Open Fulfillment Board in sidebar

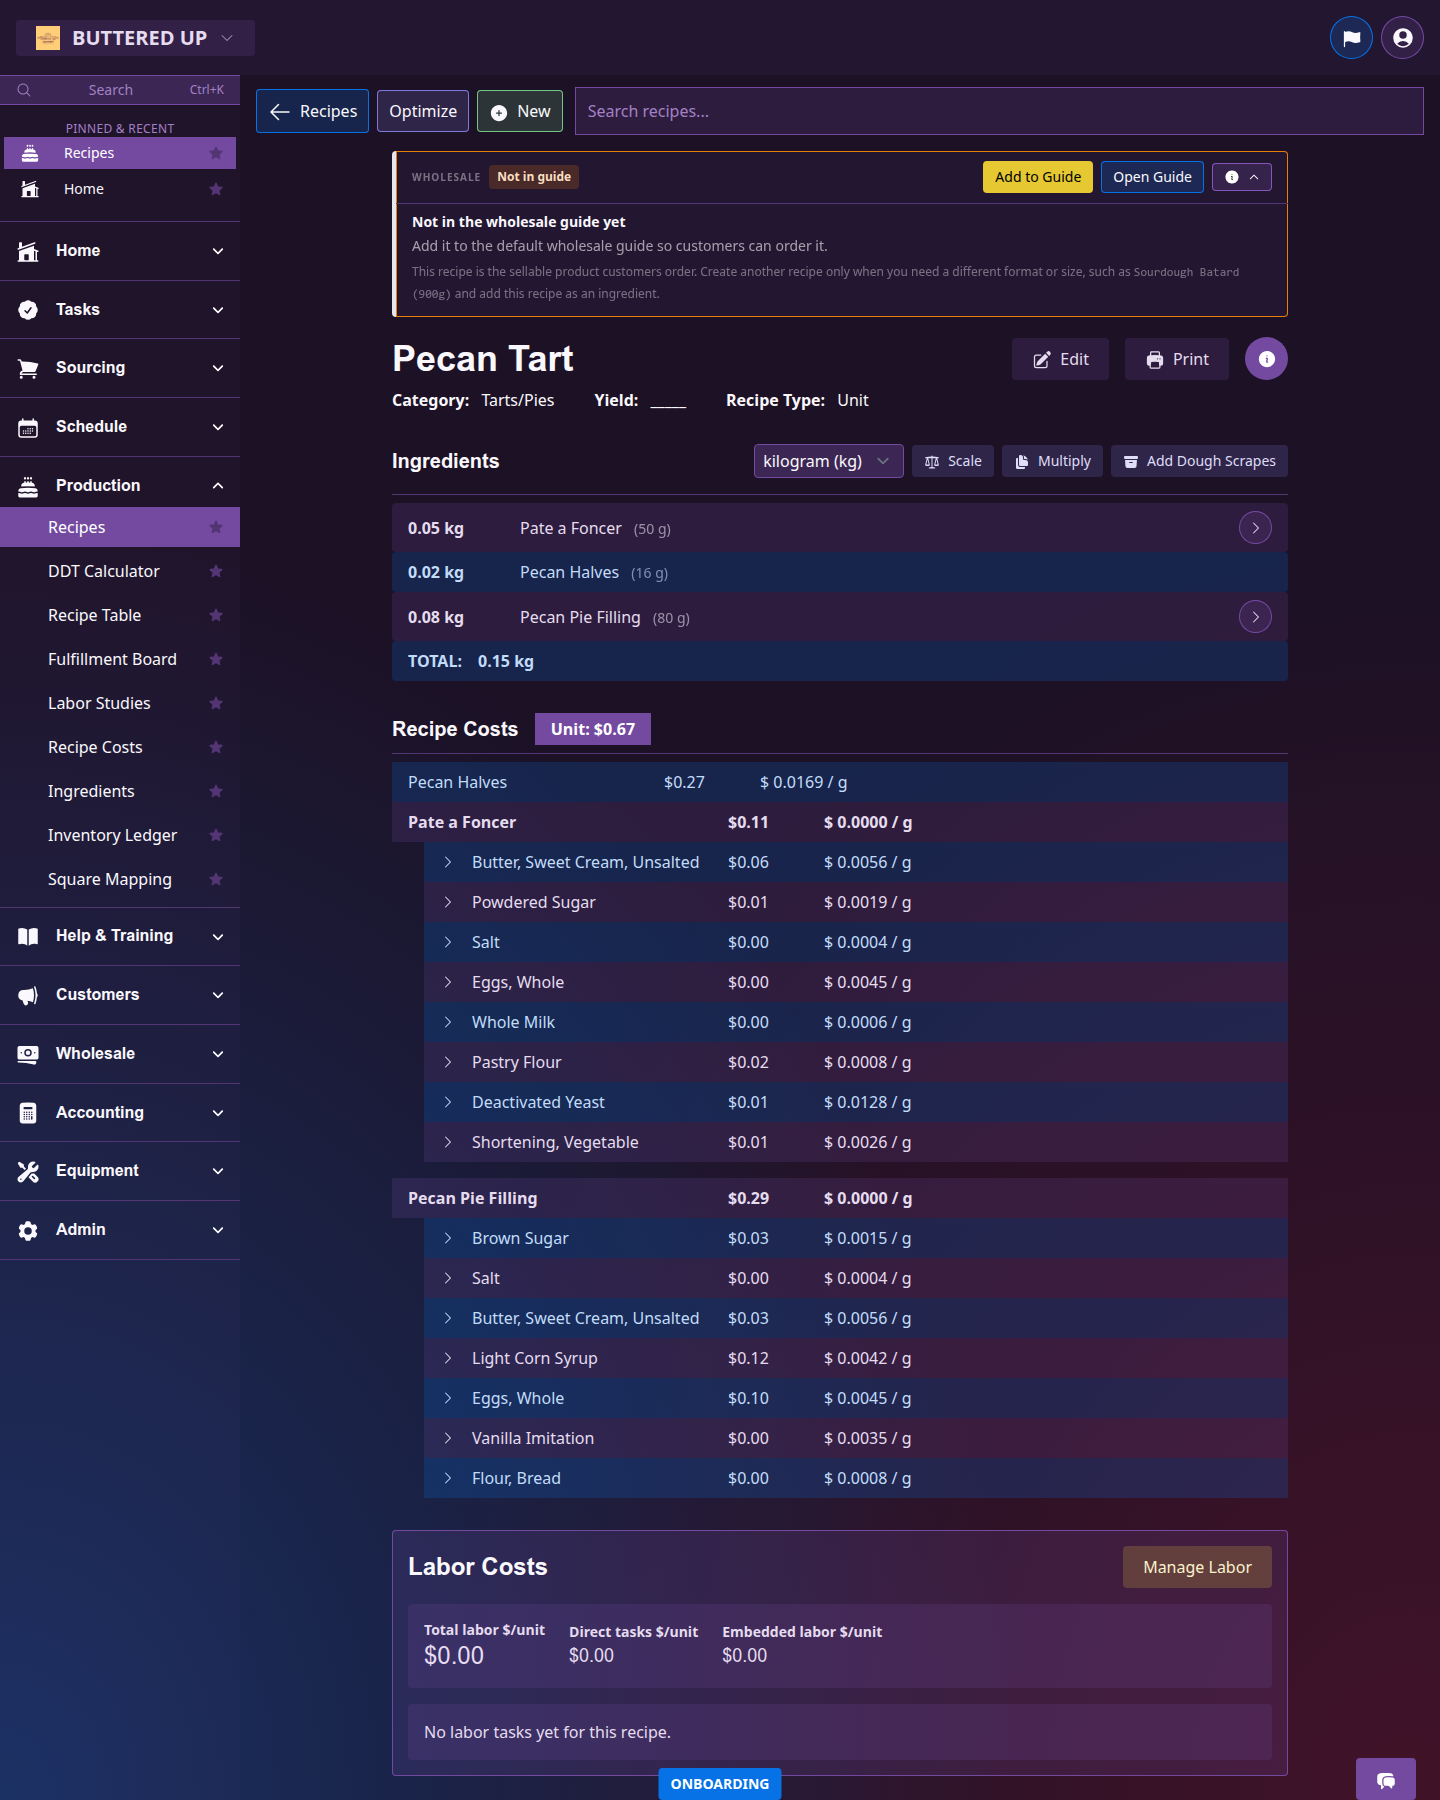click(112, 659)
